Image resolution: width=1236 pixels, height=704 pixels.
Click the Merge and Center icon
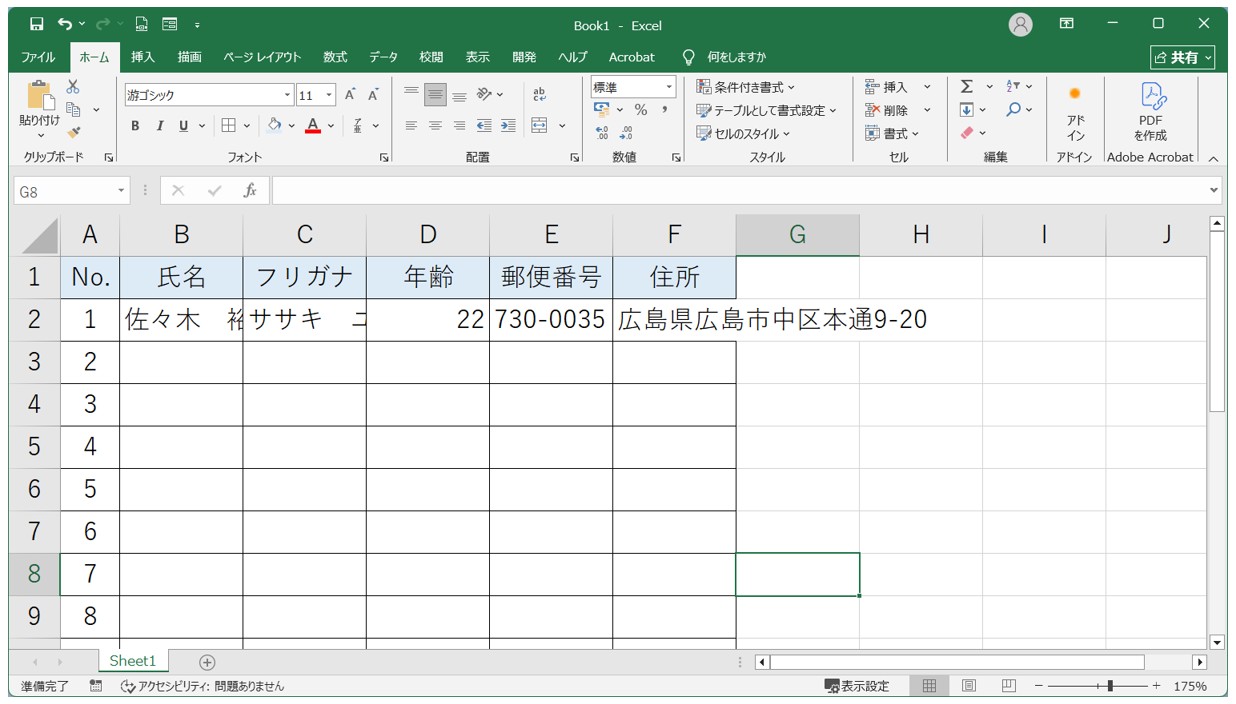pos(539,126)
